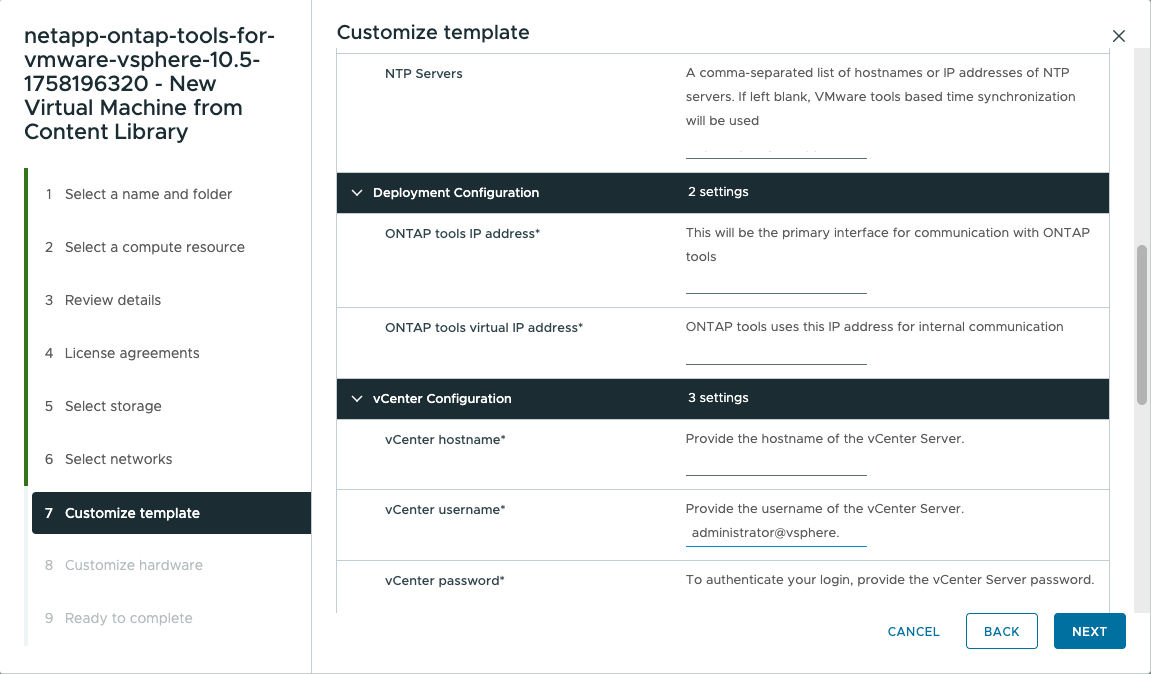
Task: Click the ONTAP tools virtual IP address field
Action: pyautogui.click(x=776, y=354)
